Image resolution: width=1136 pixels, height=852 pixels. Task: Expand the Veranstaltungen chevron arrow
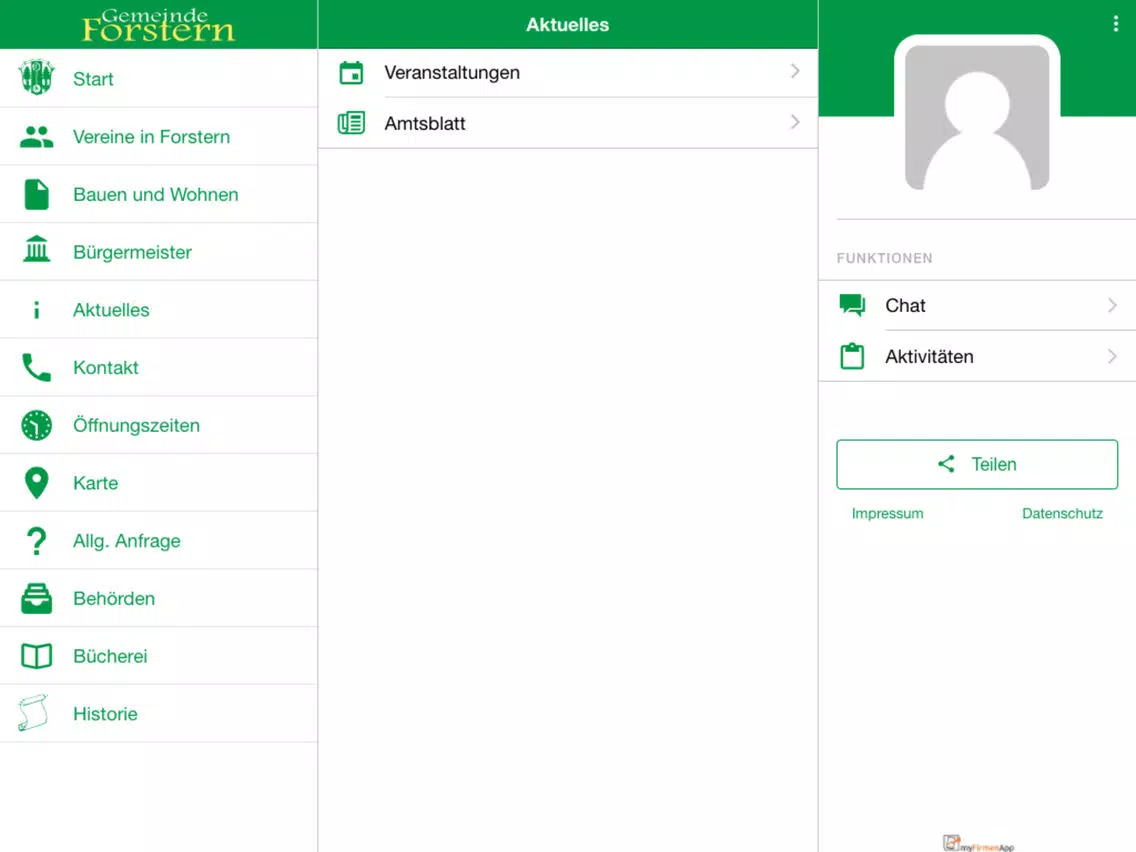[795, 71]
